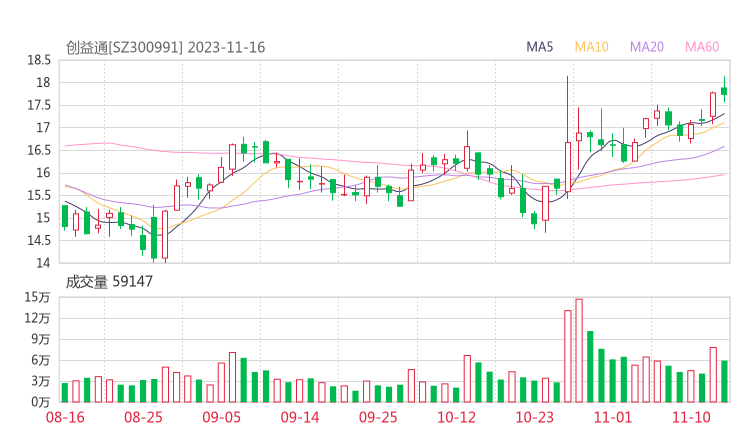The width and height of the screenshot is (740, 440).
Task: Click the pink MA60 legend label
Action: coord(702,47)
